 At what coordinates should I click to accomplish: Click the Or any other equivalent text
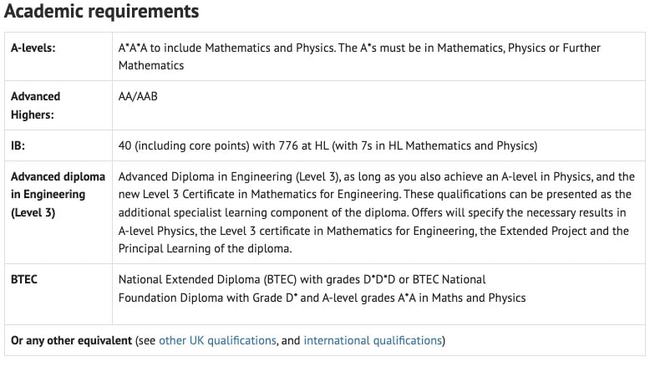(72, 340)
